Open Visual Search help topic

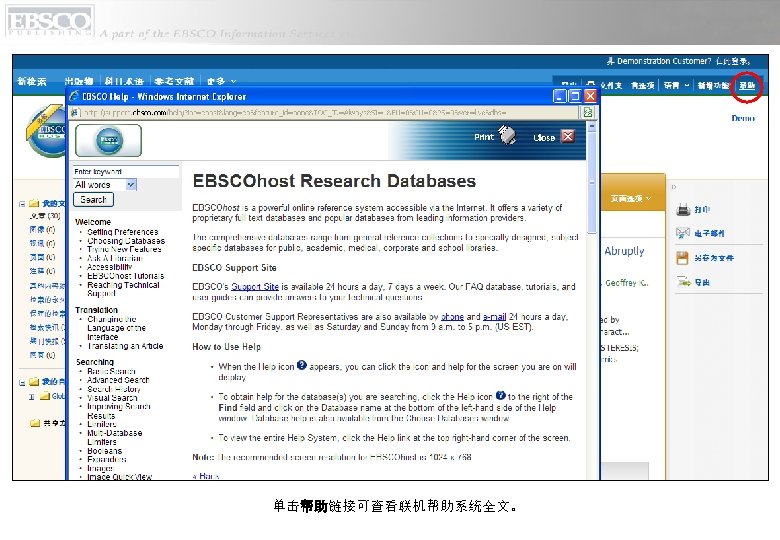click(x=112, y=398)
